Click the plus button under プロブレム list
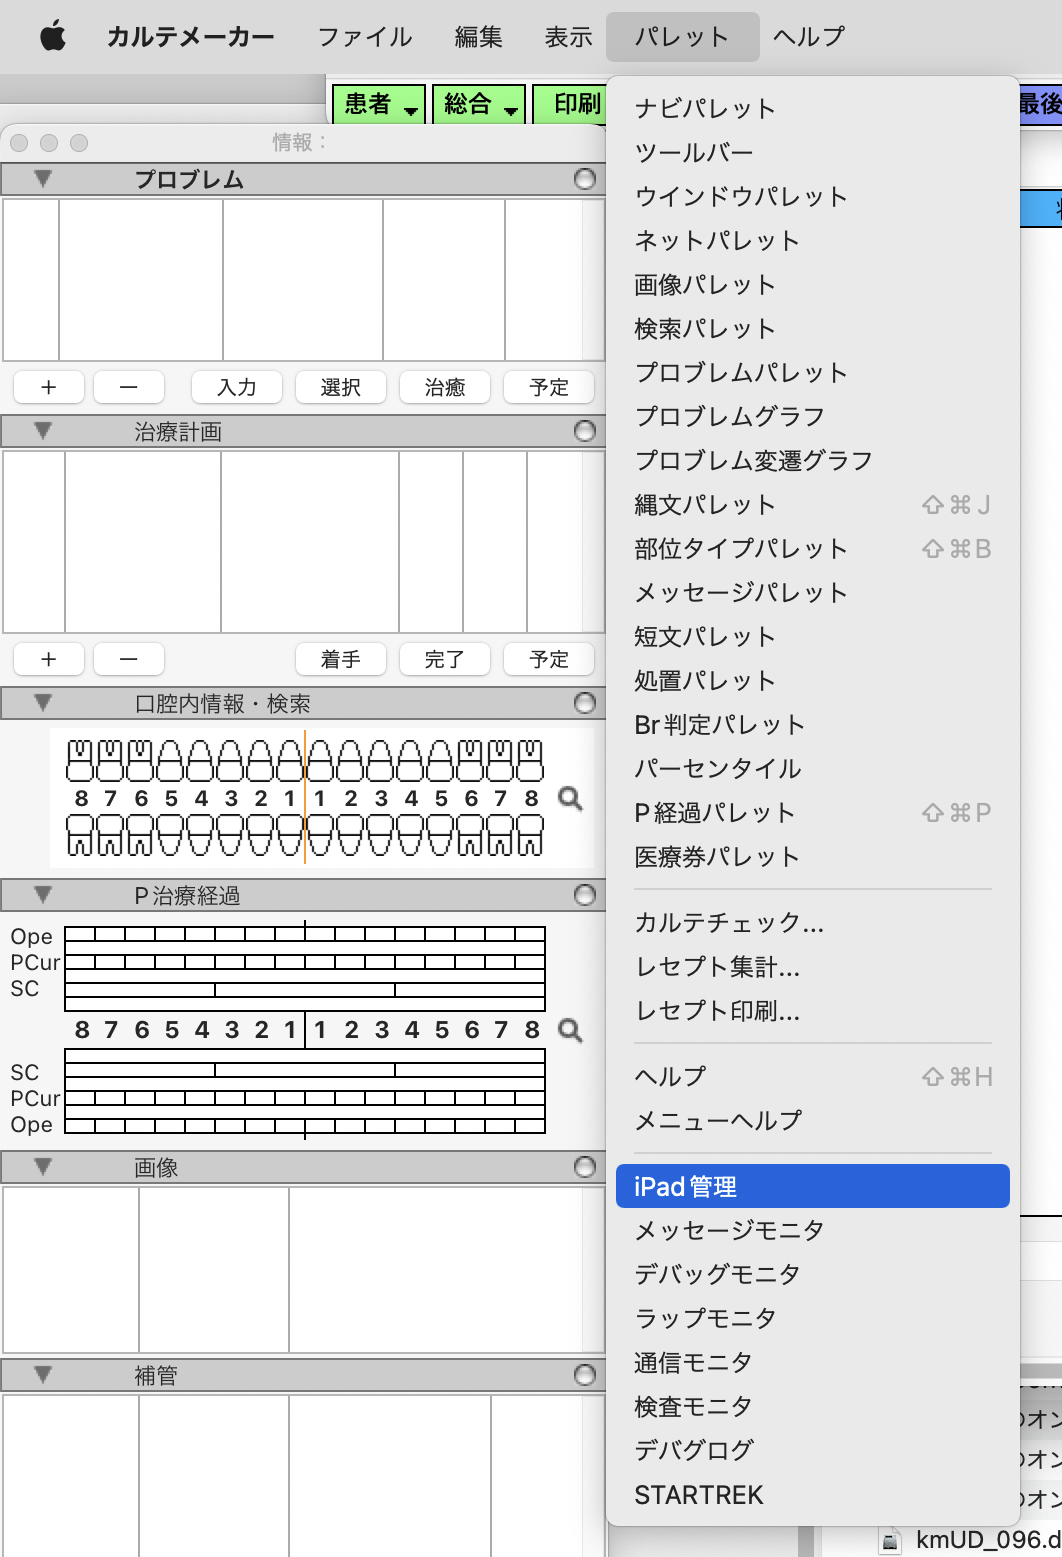The width and height of the screenshot is (1062, 1557). (48, 387)
